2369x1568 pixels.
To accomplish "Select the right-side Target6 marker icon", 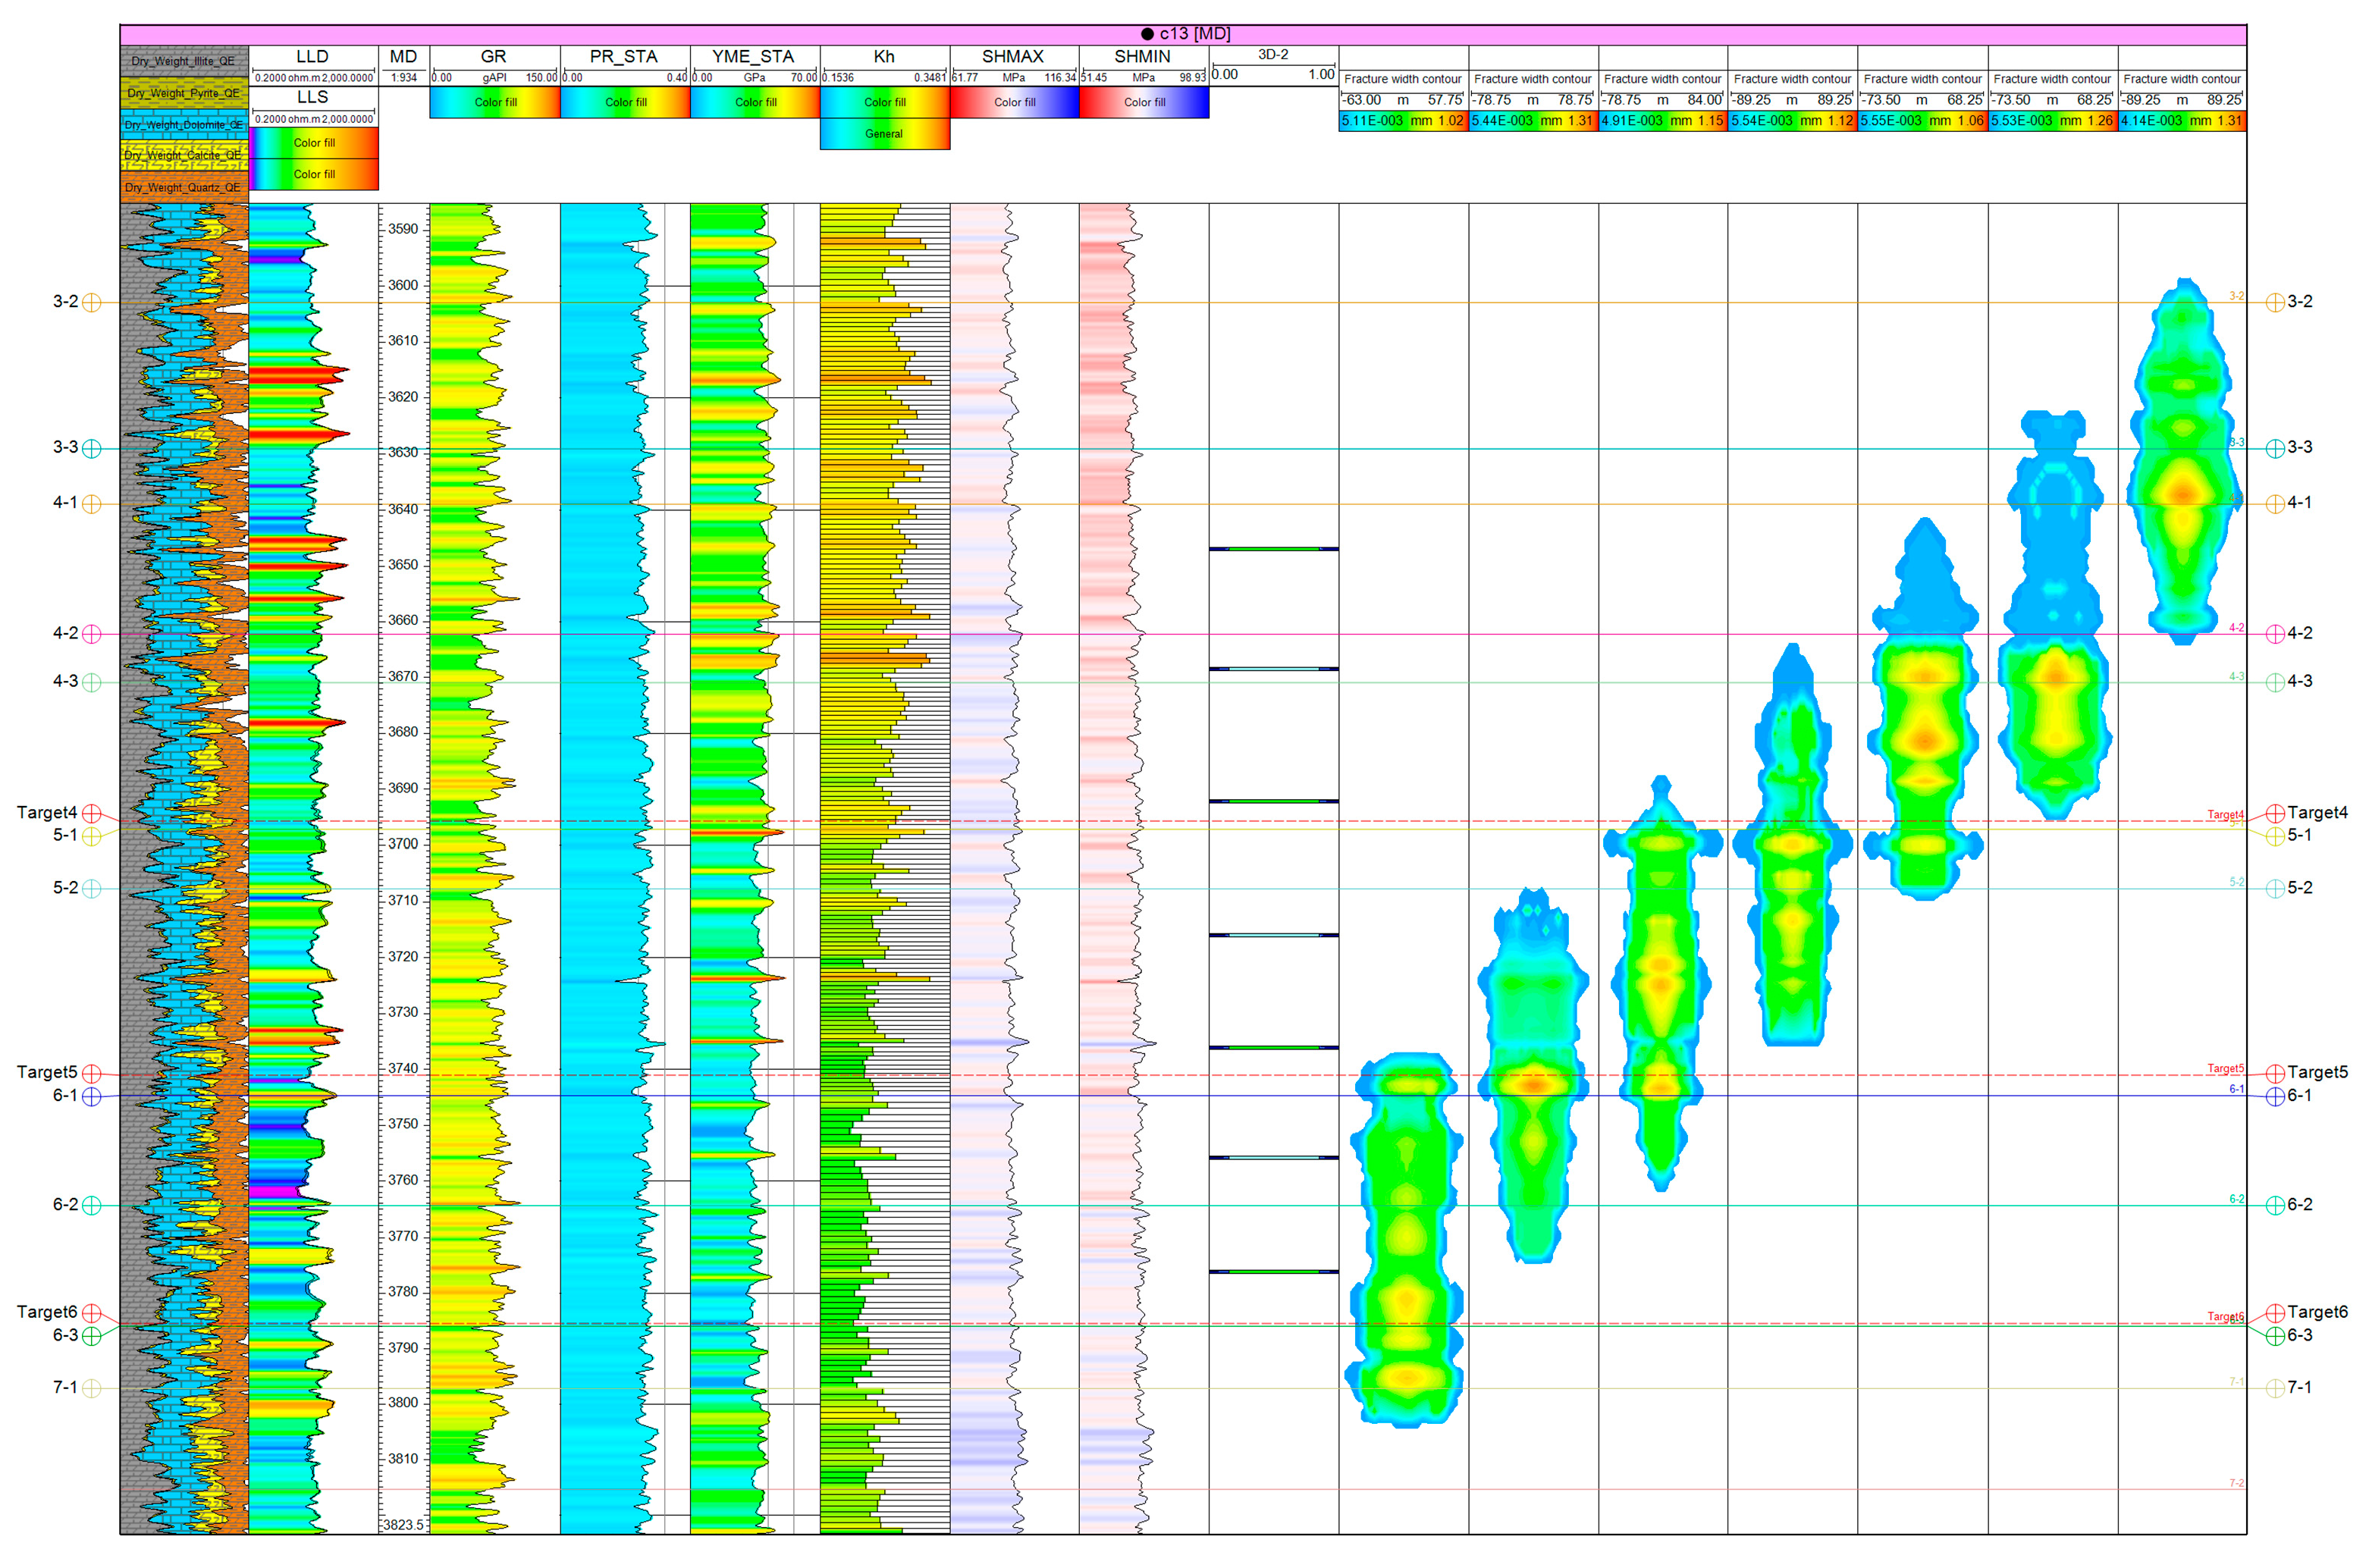I will point(2274,1313).
